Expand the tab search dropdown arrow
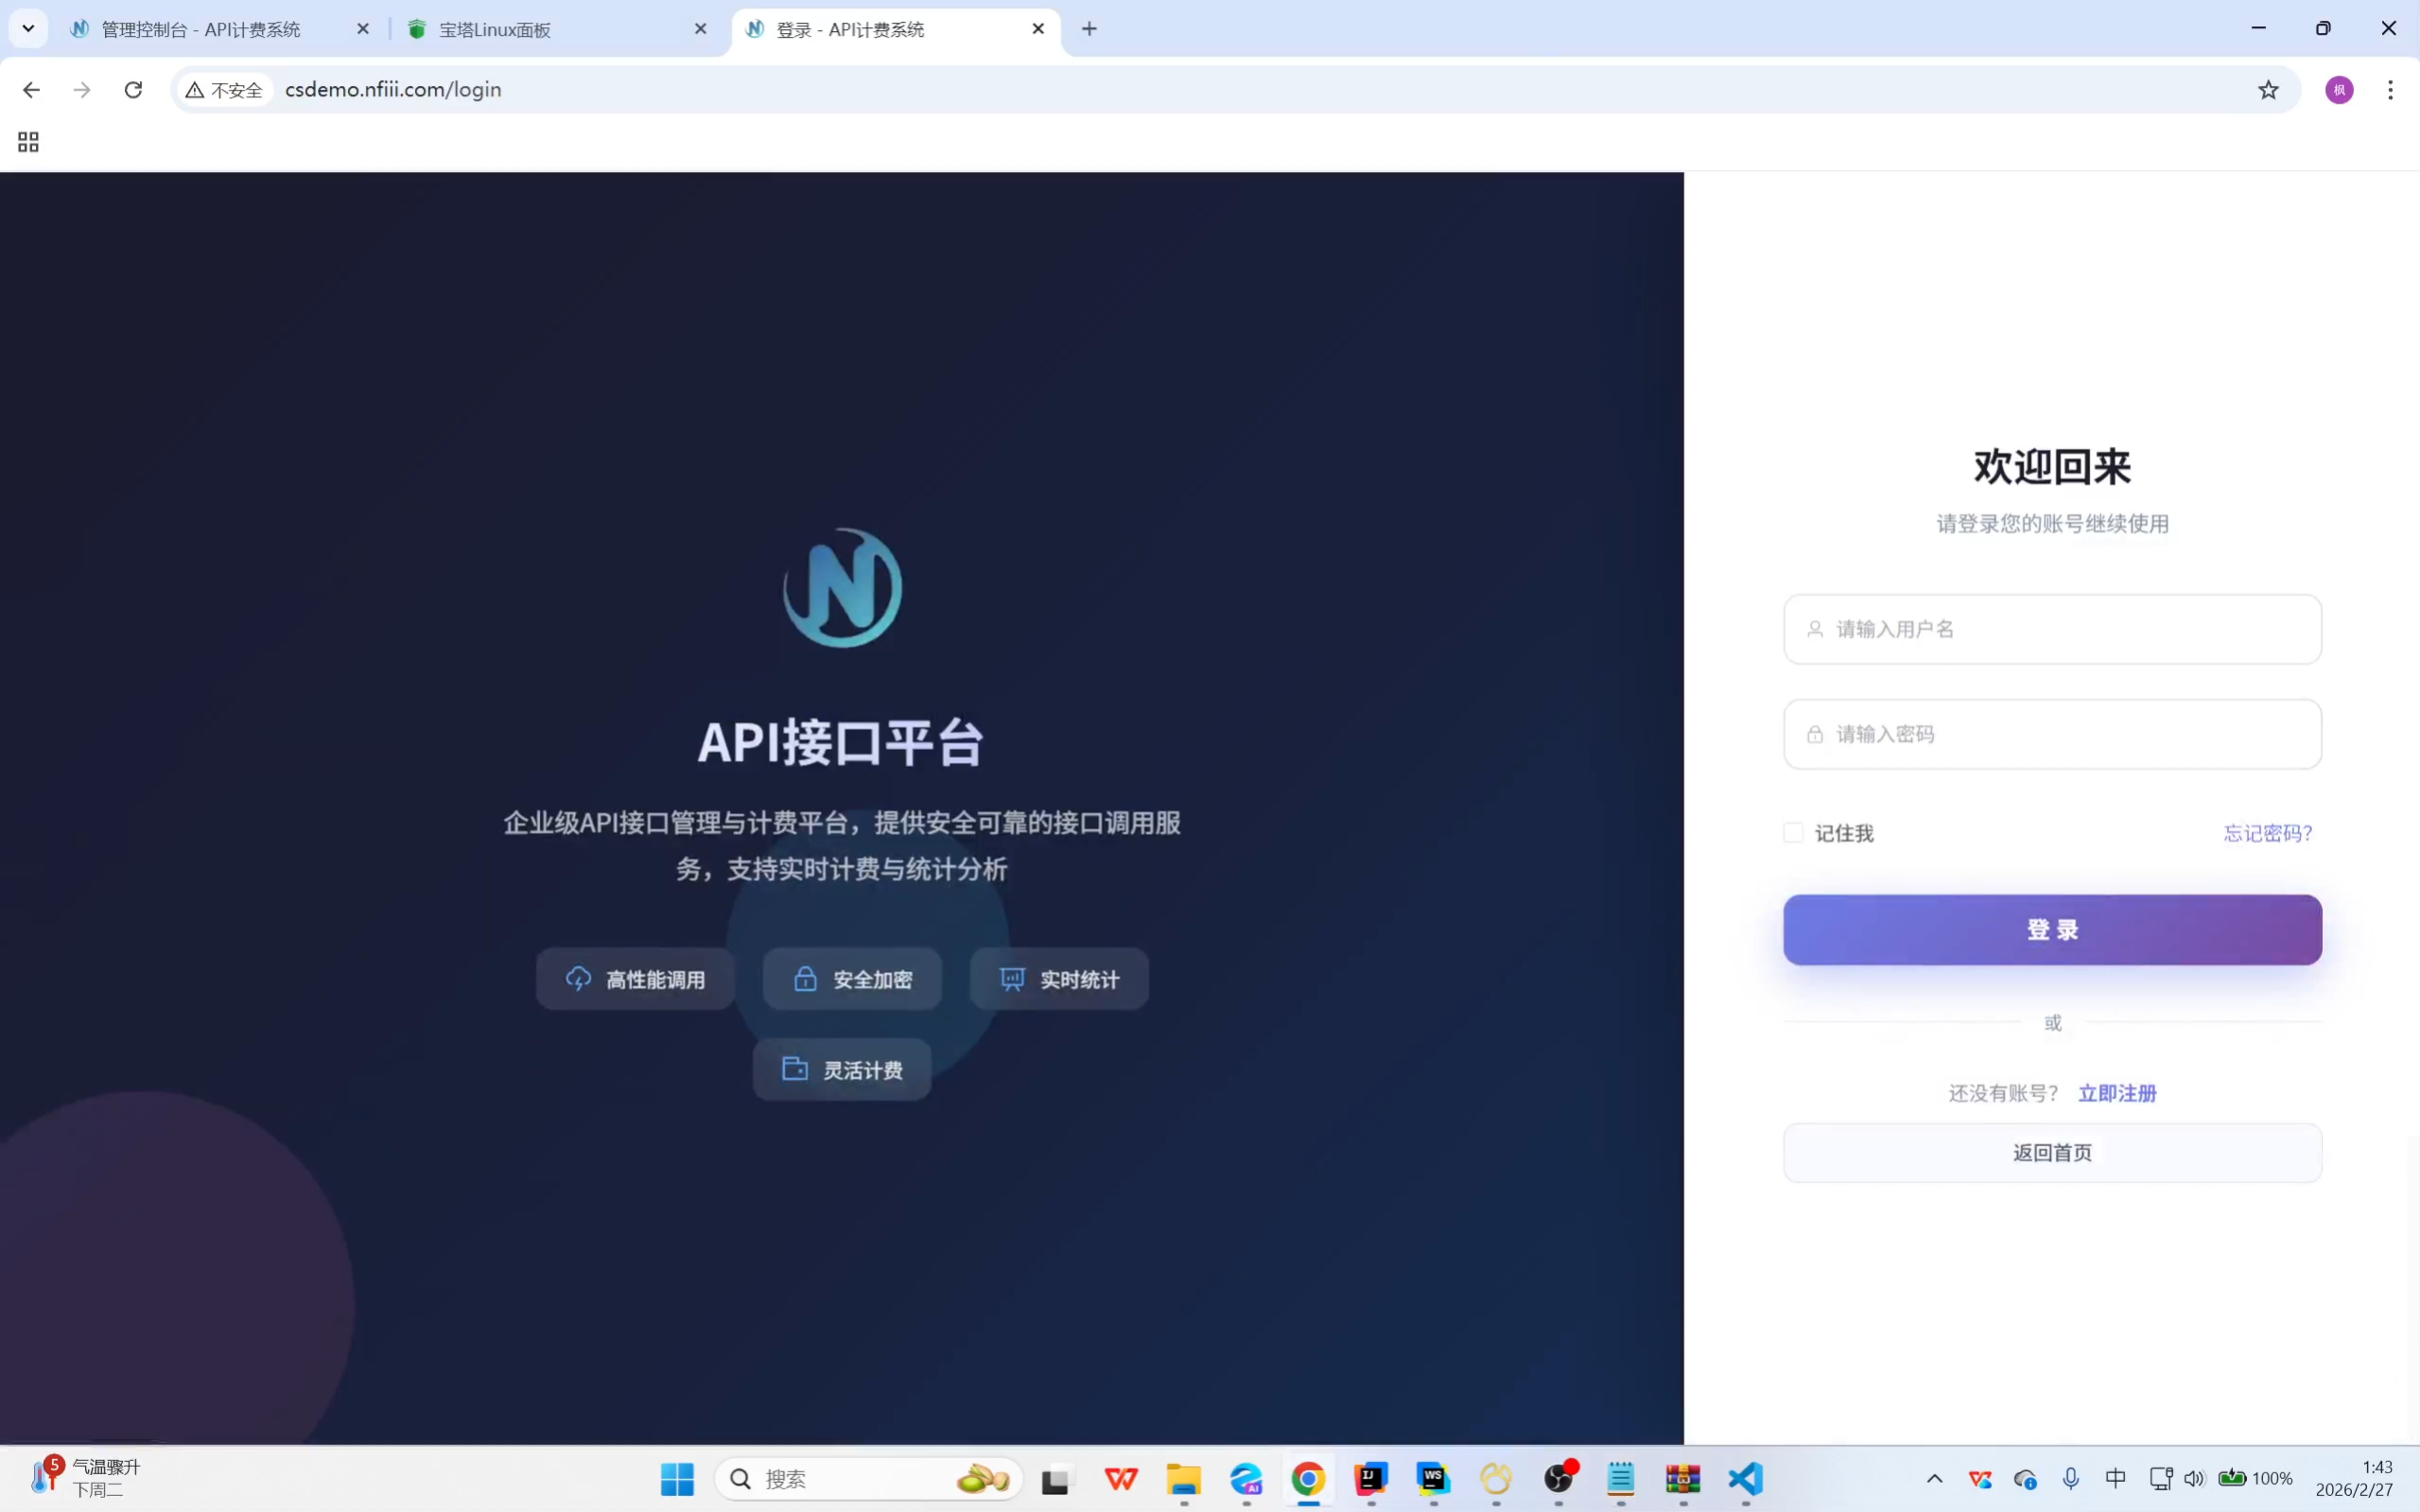 [x=28, y=29]
